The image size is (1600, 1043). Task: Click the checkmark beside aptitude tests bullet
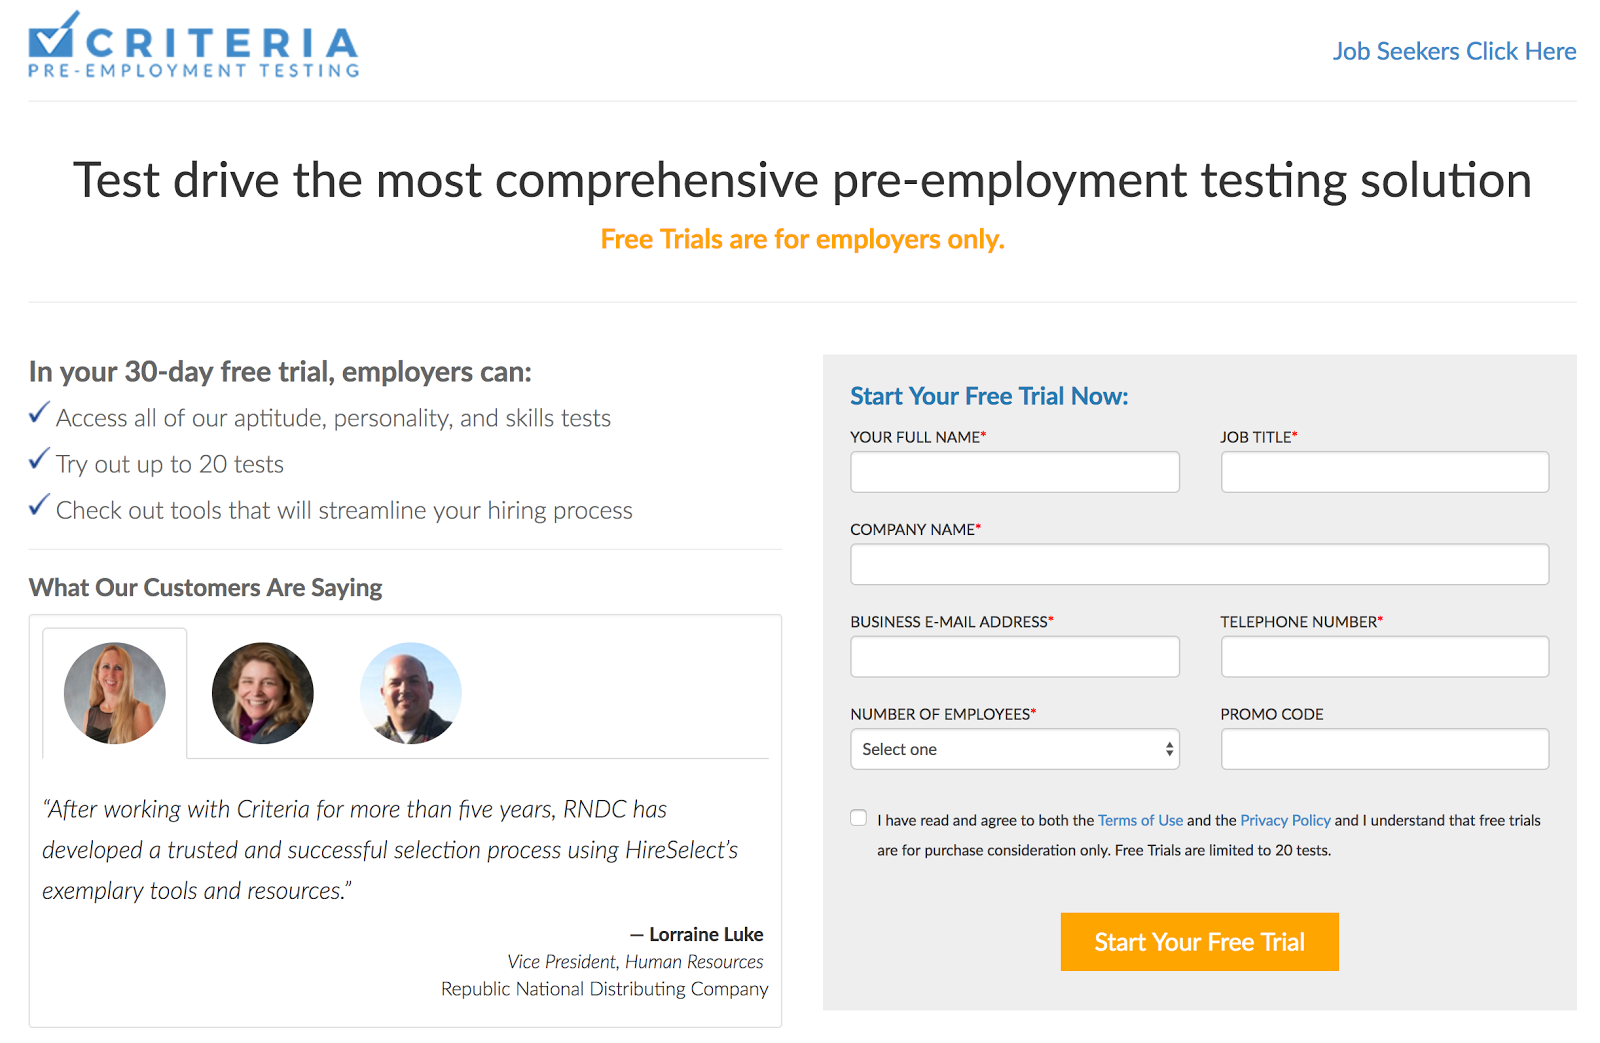[x=39, y=413]
